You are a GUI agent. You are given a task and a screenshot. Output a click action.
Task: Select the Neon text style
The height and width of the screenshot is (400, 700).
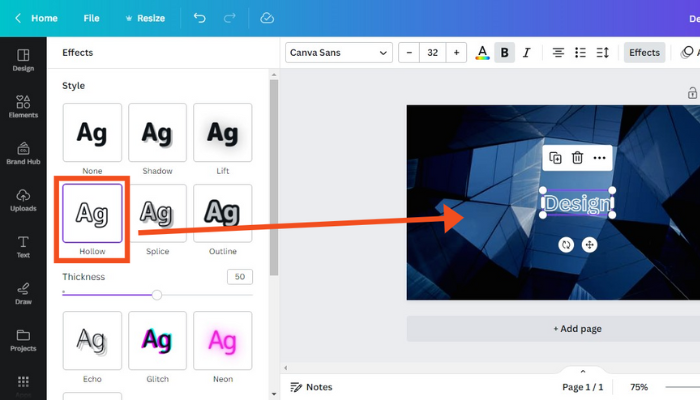point(222,341)
